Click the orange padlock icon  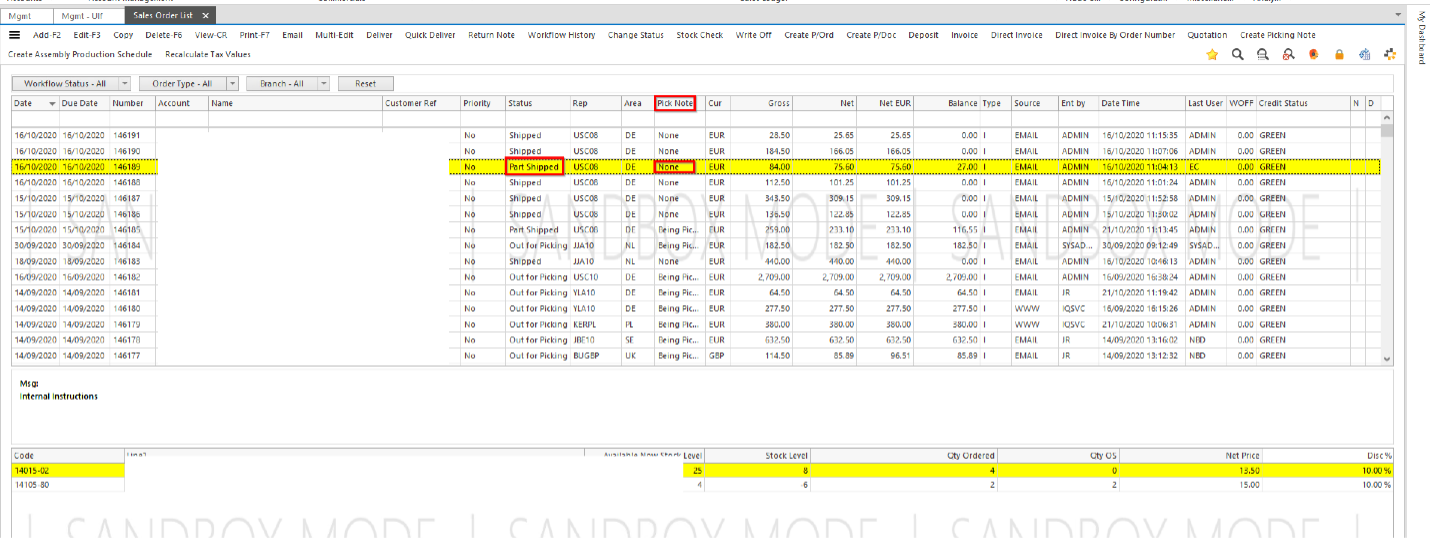coord(1339,55)
